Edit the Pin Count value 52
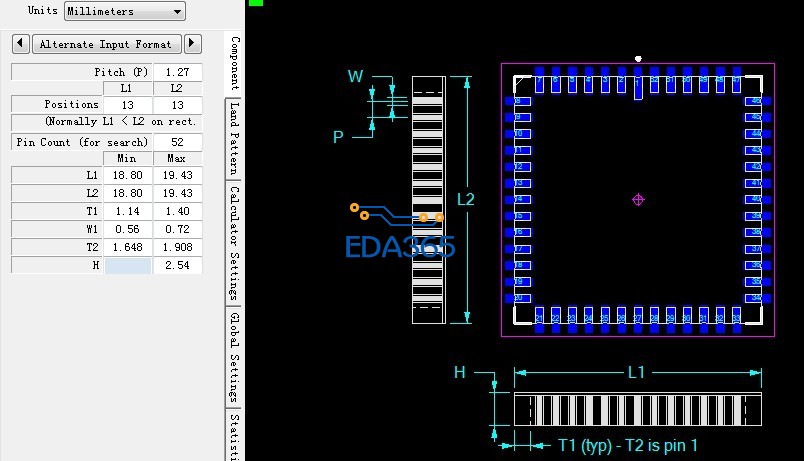The width and height of the screenshot is (804, 461). 177,142
